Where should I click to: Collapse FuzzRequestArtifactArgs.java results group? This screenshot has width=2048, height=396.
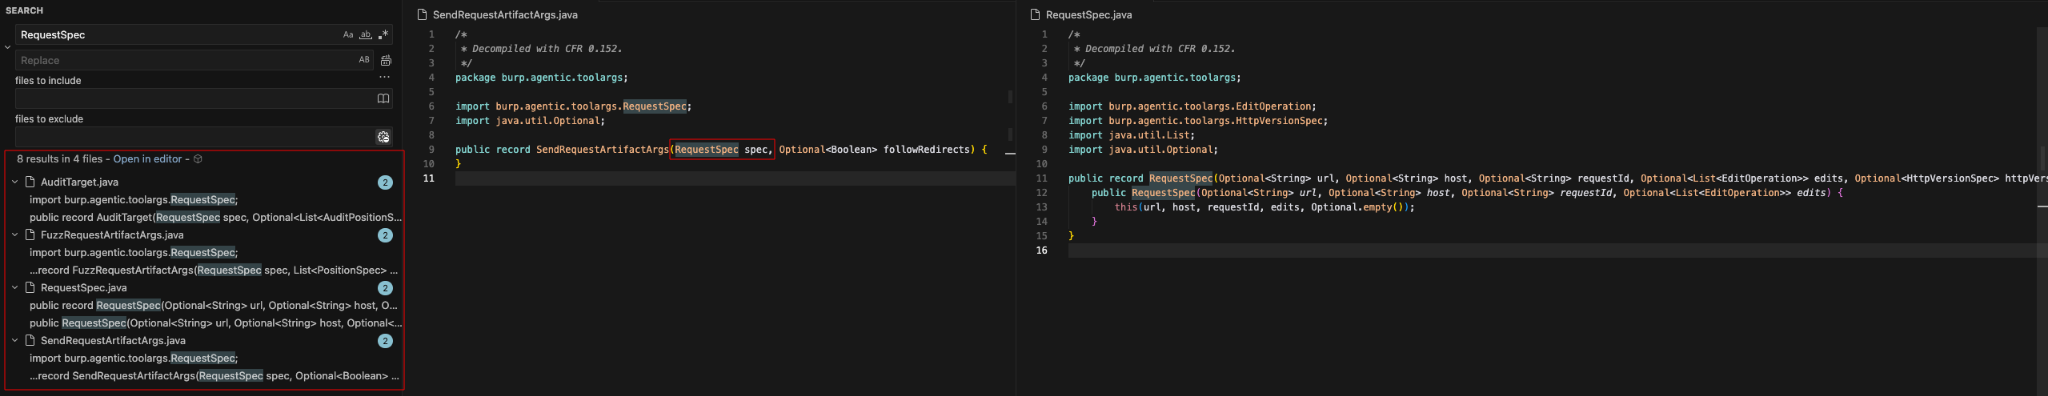pos(15,235)
